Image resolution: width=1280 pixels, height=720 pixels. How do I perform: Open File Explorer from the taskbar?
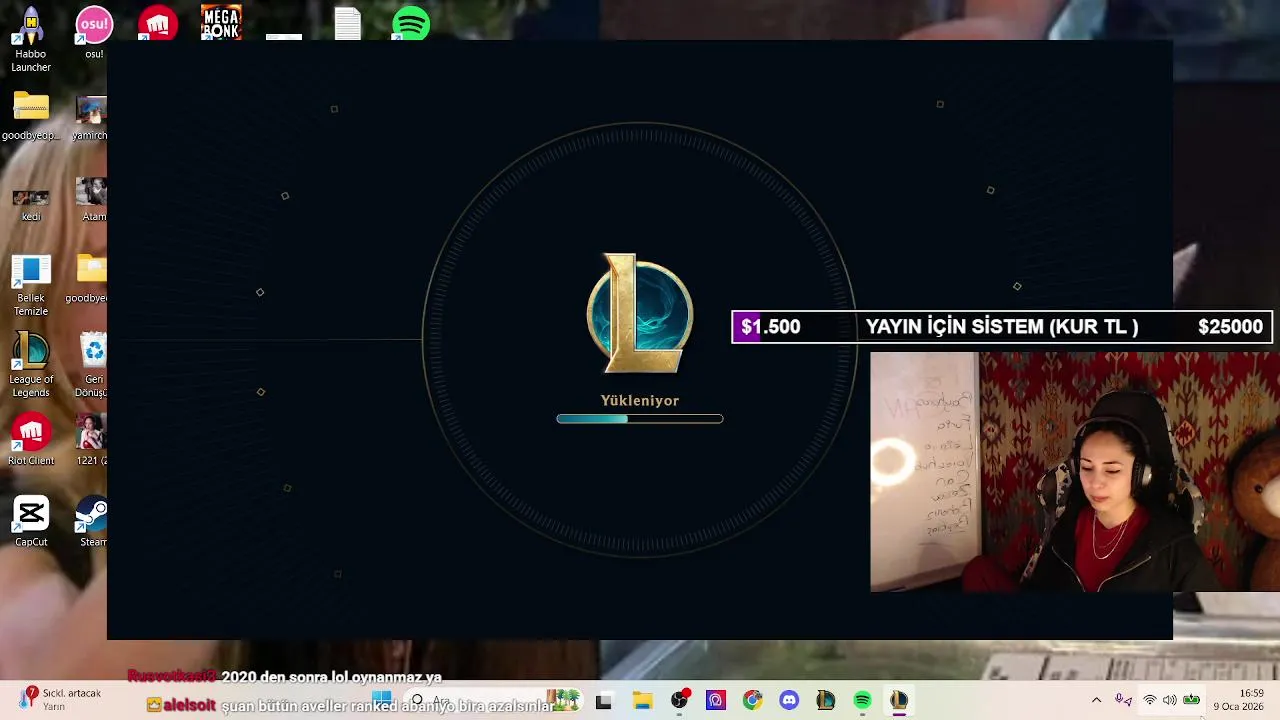tap(642, 701)
